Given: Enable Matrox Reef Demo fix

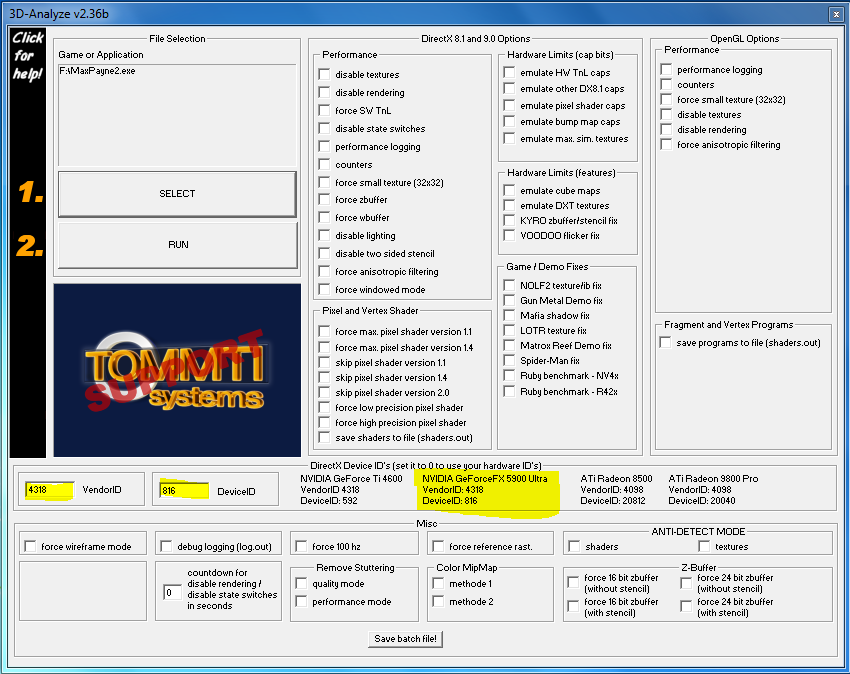Looking at the screenshot, I should pyautogui.click(x=509, y=345).
